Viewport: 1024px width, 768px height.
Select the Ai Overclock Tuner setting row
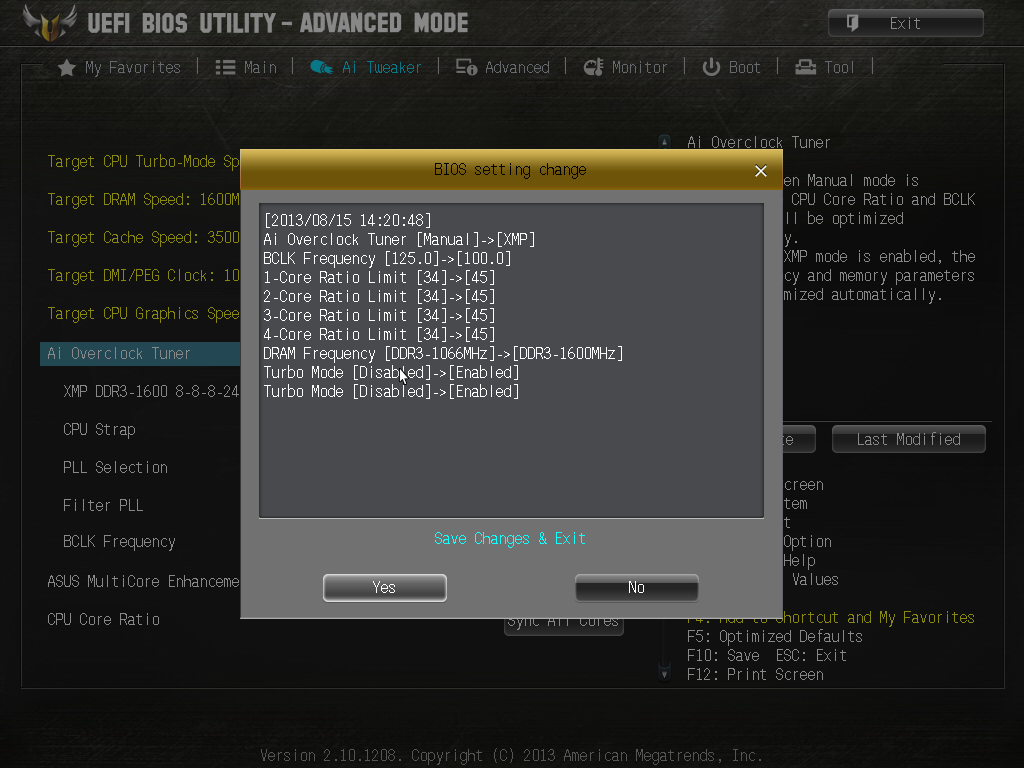point(140,353)
